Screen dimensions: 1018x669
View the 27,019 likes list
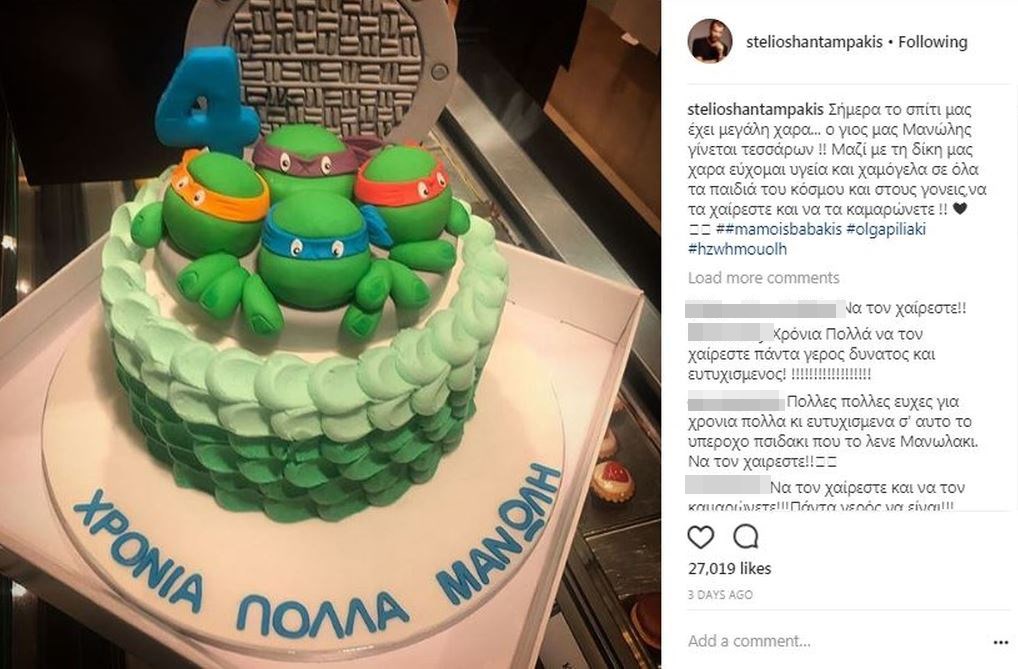coord(730,568)
